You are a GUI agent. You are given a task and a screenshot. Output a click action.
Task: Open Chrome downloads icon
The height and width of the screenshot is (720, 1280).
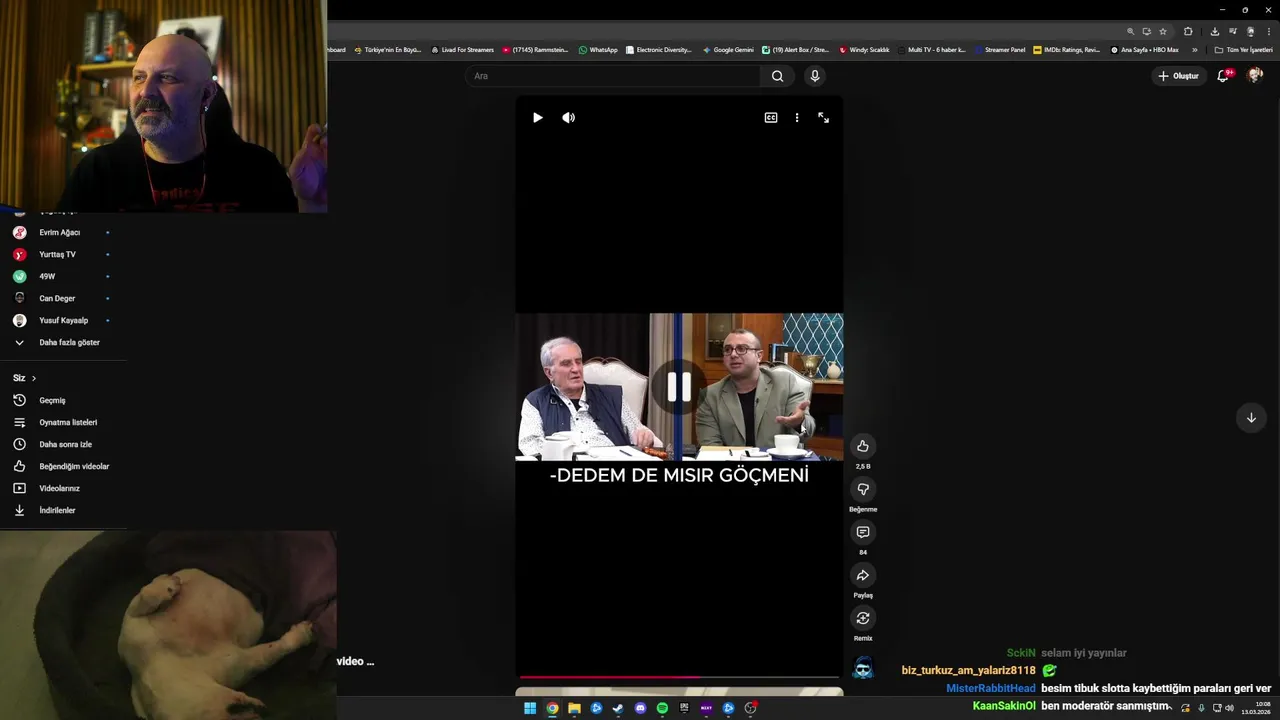[1214, 31]
